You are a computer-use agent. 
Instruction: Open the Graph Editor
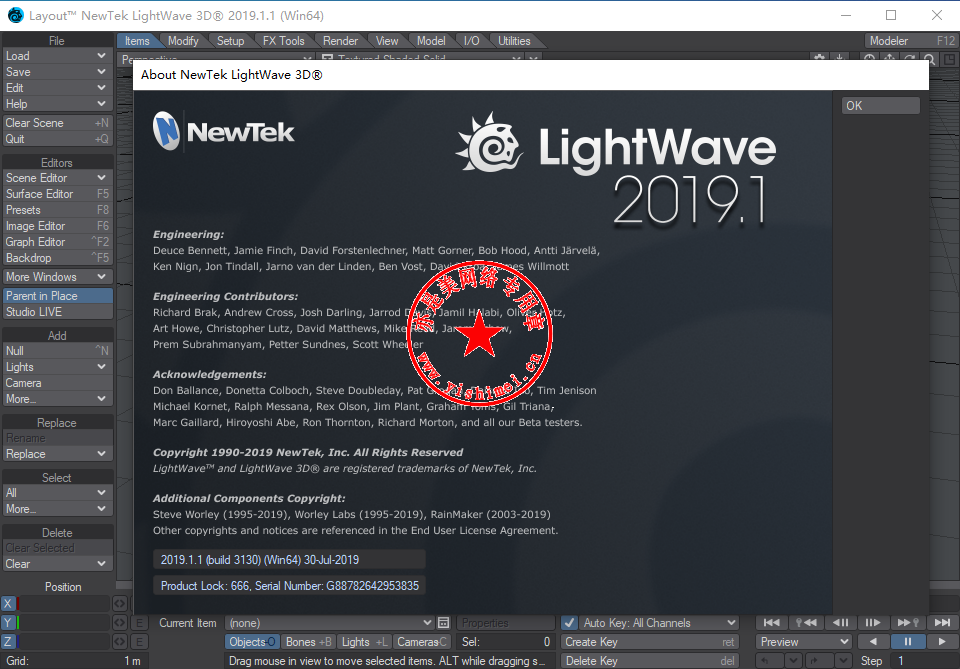coord(58,242)
